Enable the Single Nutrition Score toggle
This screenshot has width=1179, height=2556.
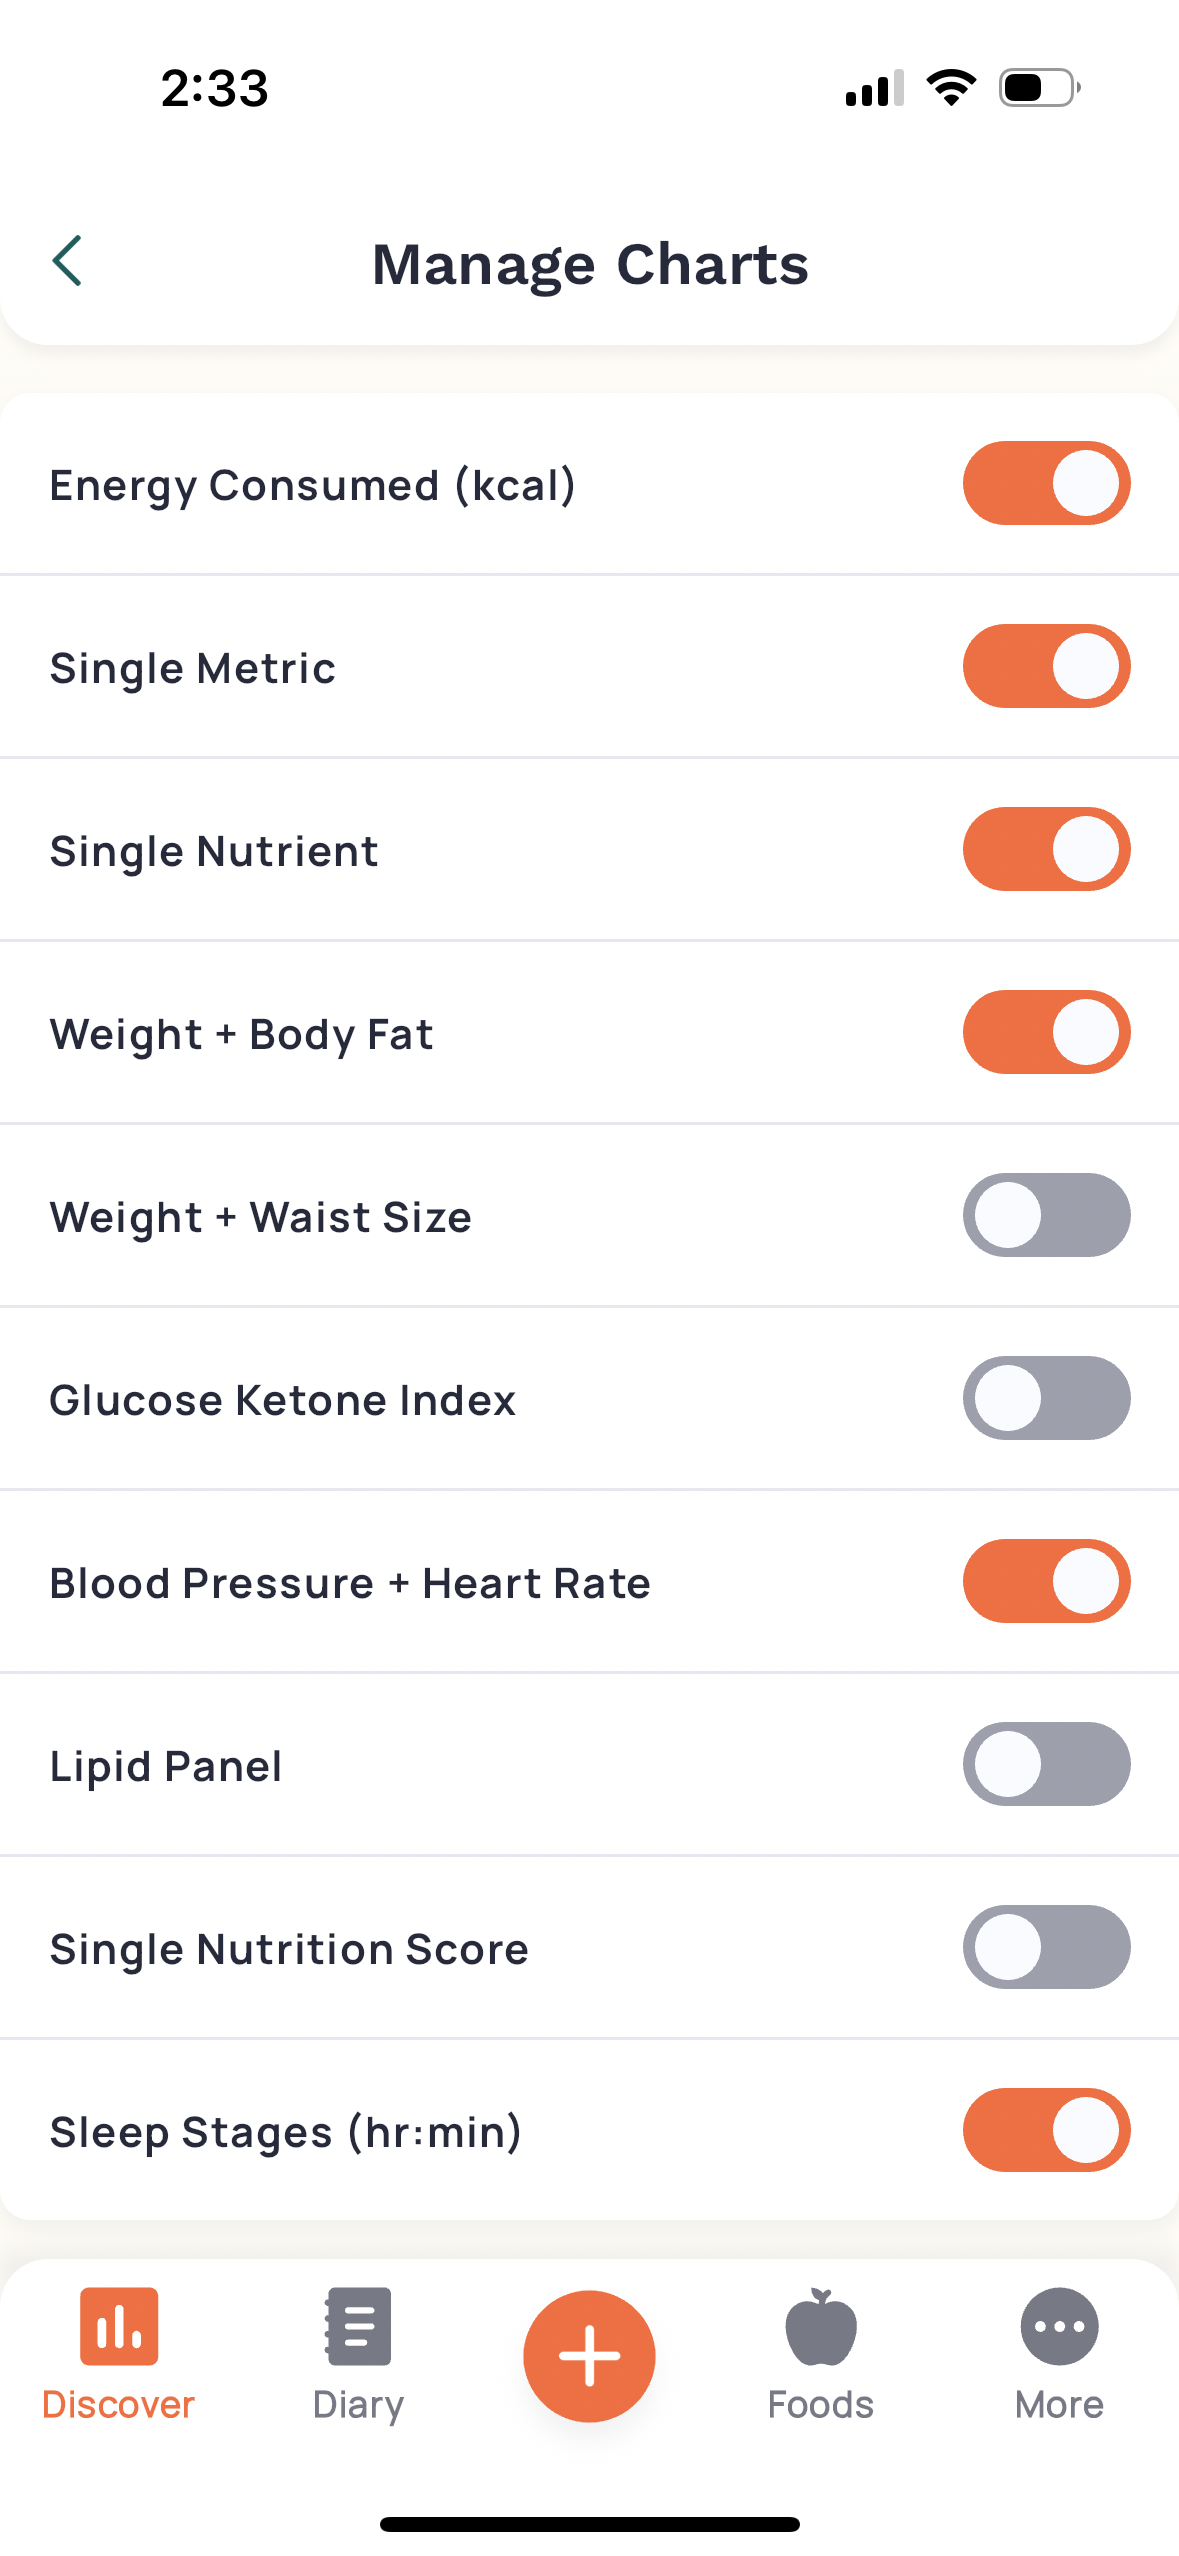click(x=1046, y=1947)
